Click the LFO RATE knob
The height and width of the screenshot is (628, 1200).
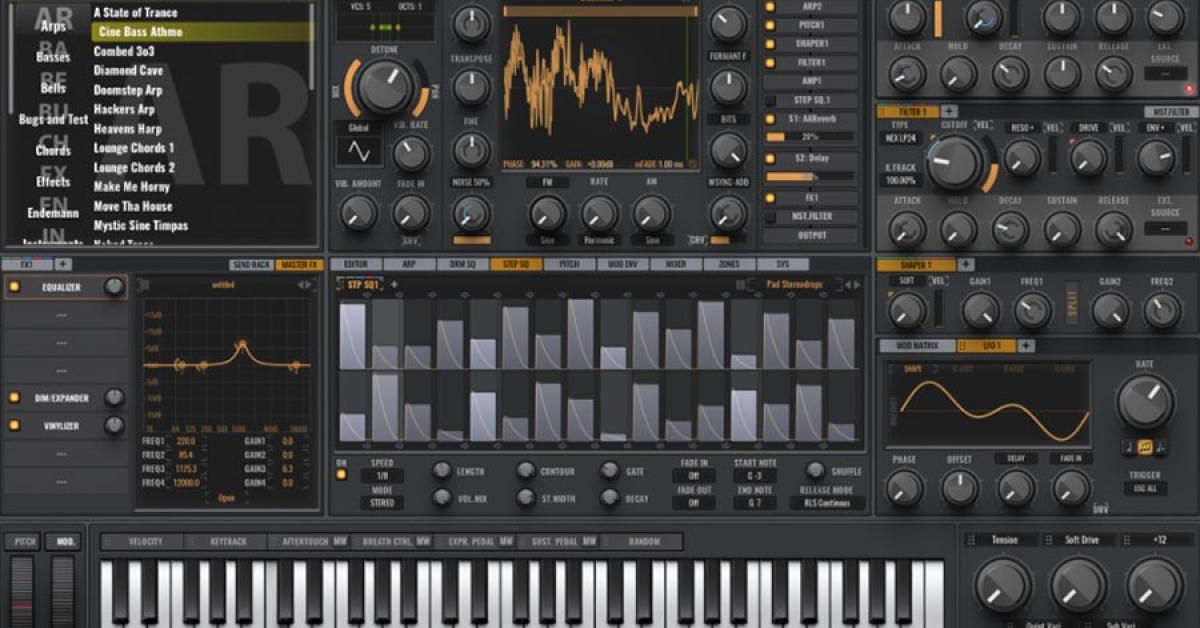pyautogui.click(x=1144, y=402)
